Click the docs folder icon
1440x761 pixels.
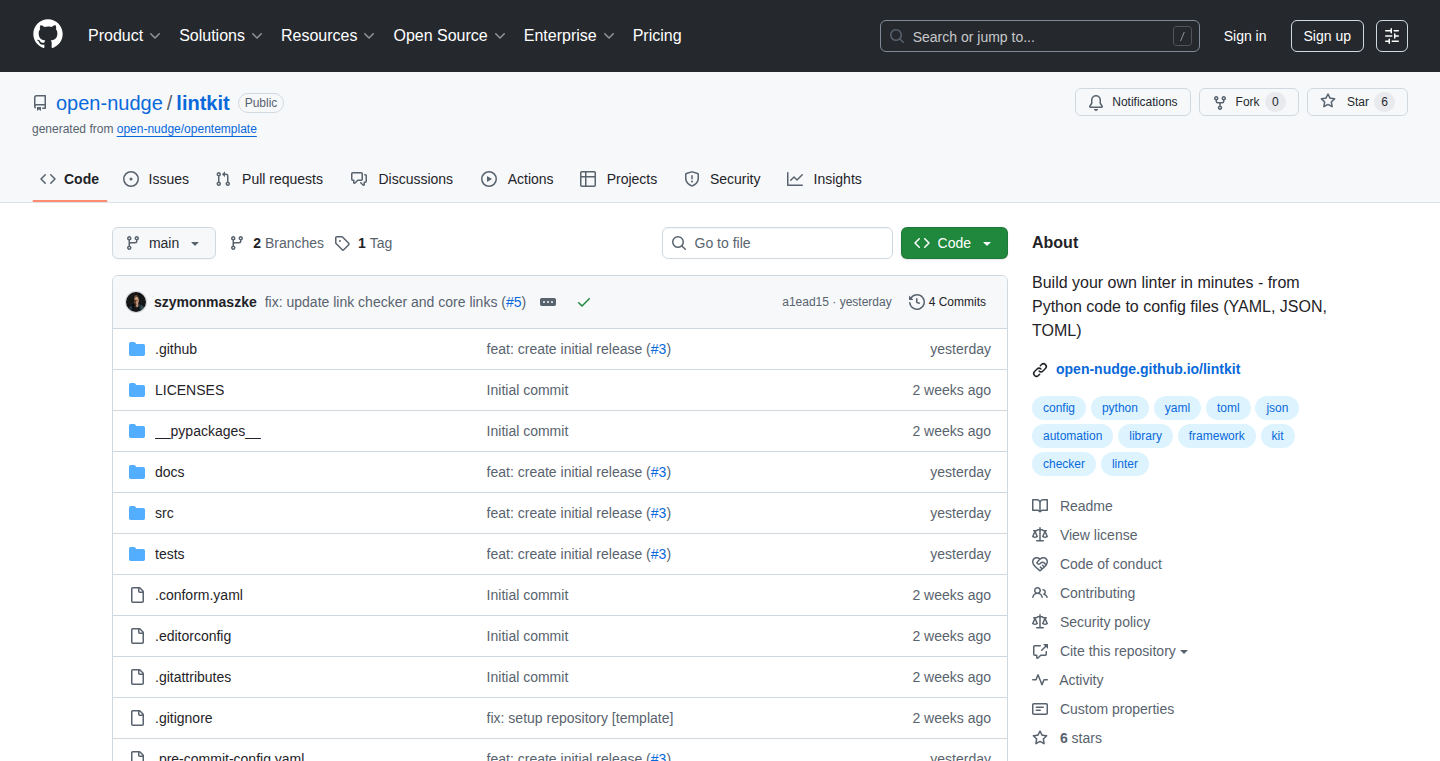pos(137,472)
